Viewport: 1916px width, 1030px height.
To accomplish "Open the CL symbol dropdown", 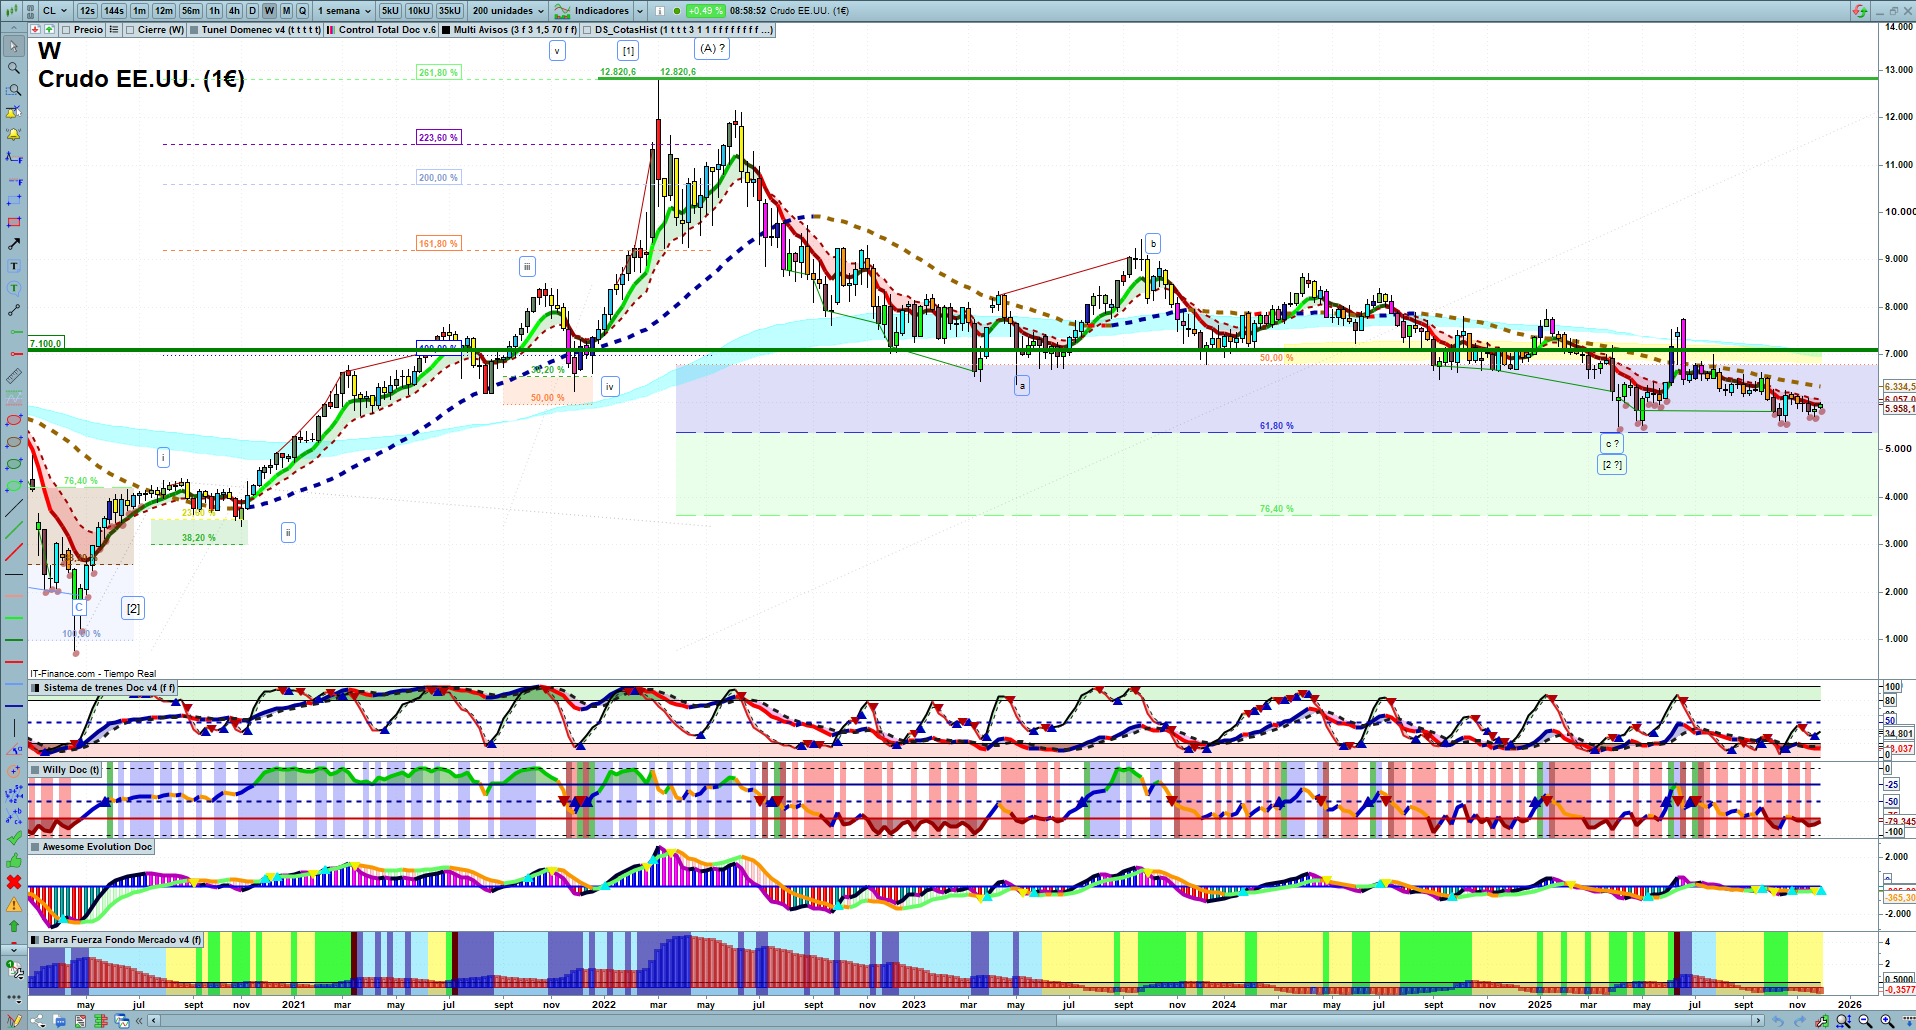I will (x=56, y=11).
